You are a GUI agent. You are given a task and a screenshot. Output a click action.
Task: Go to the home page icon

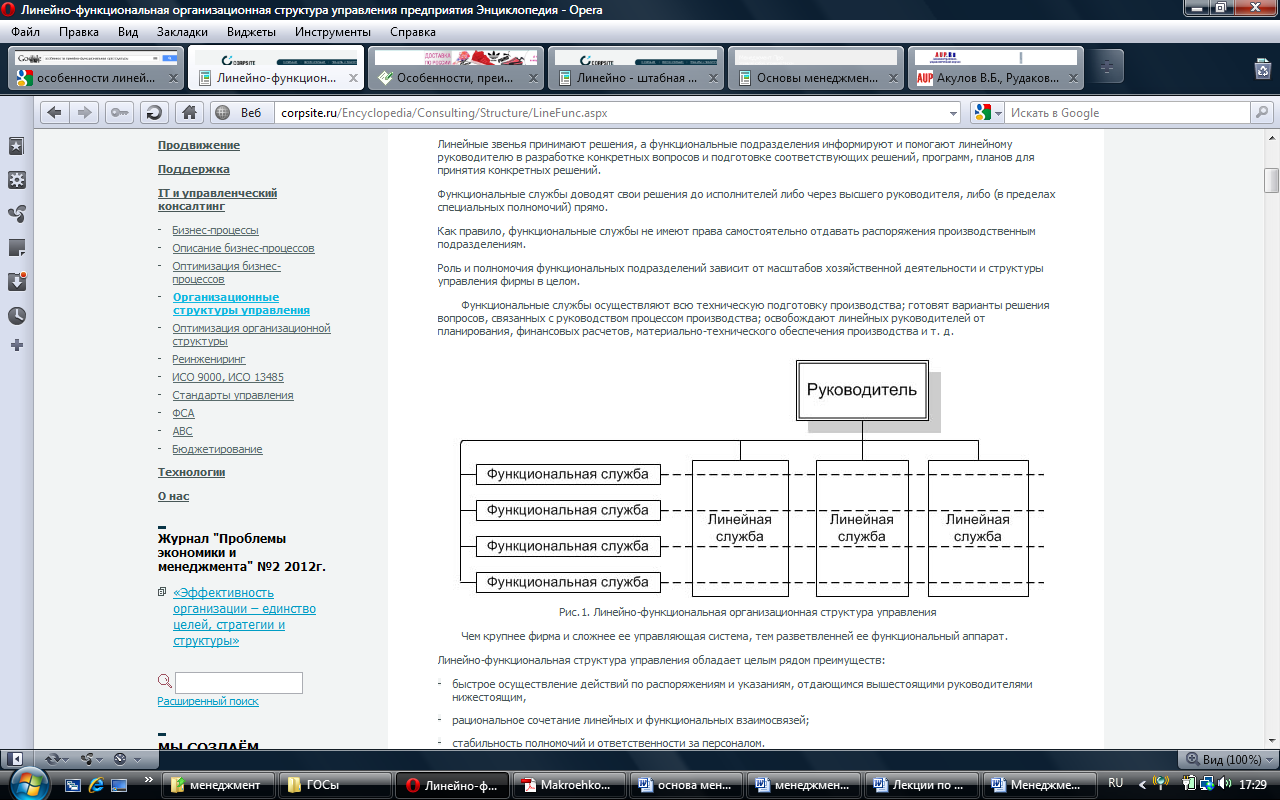[x=189, y=112]
